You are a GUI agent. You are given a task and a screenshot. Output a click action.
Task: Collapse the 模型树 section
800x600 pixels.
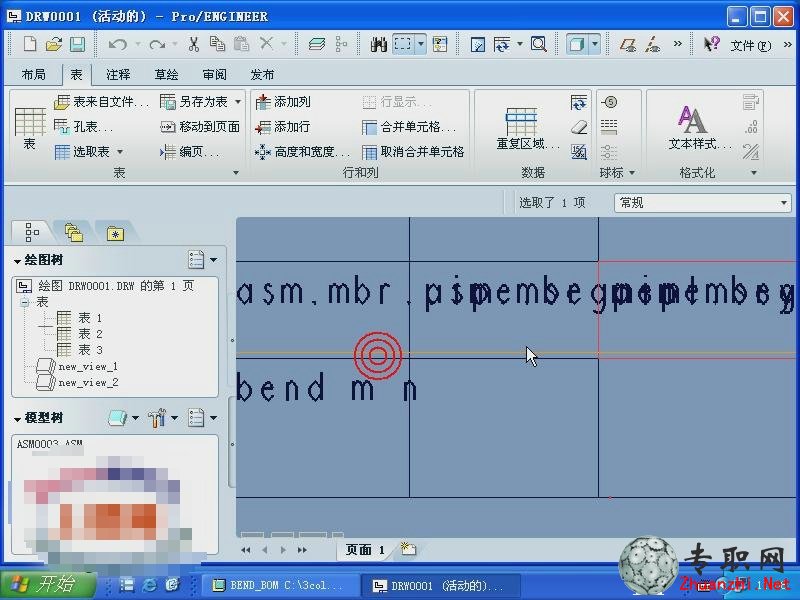tap(17, 419)
